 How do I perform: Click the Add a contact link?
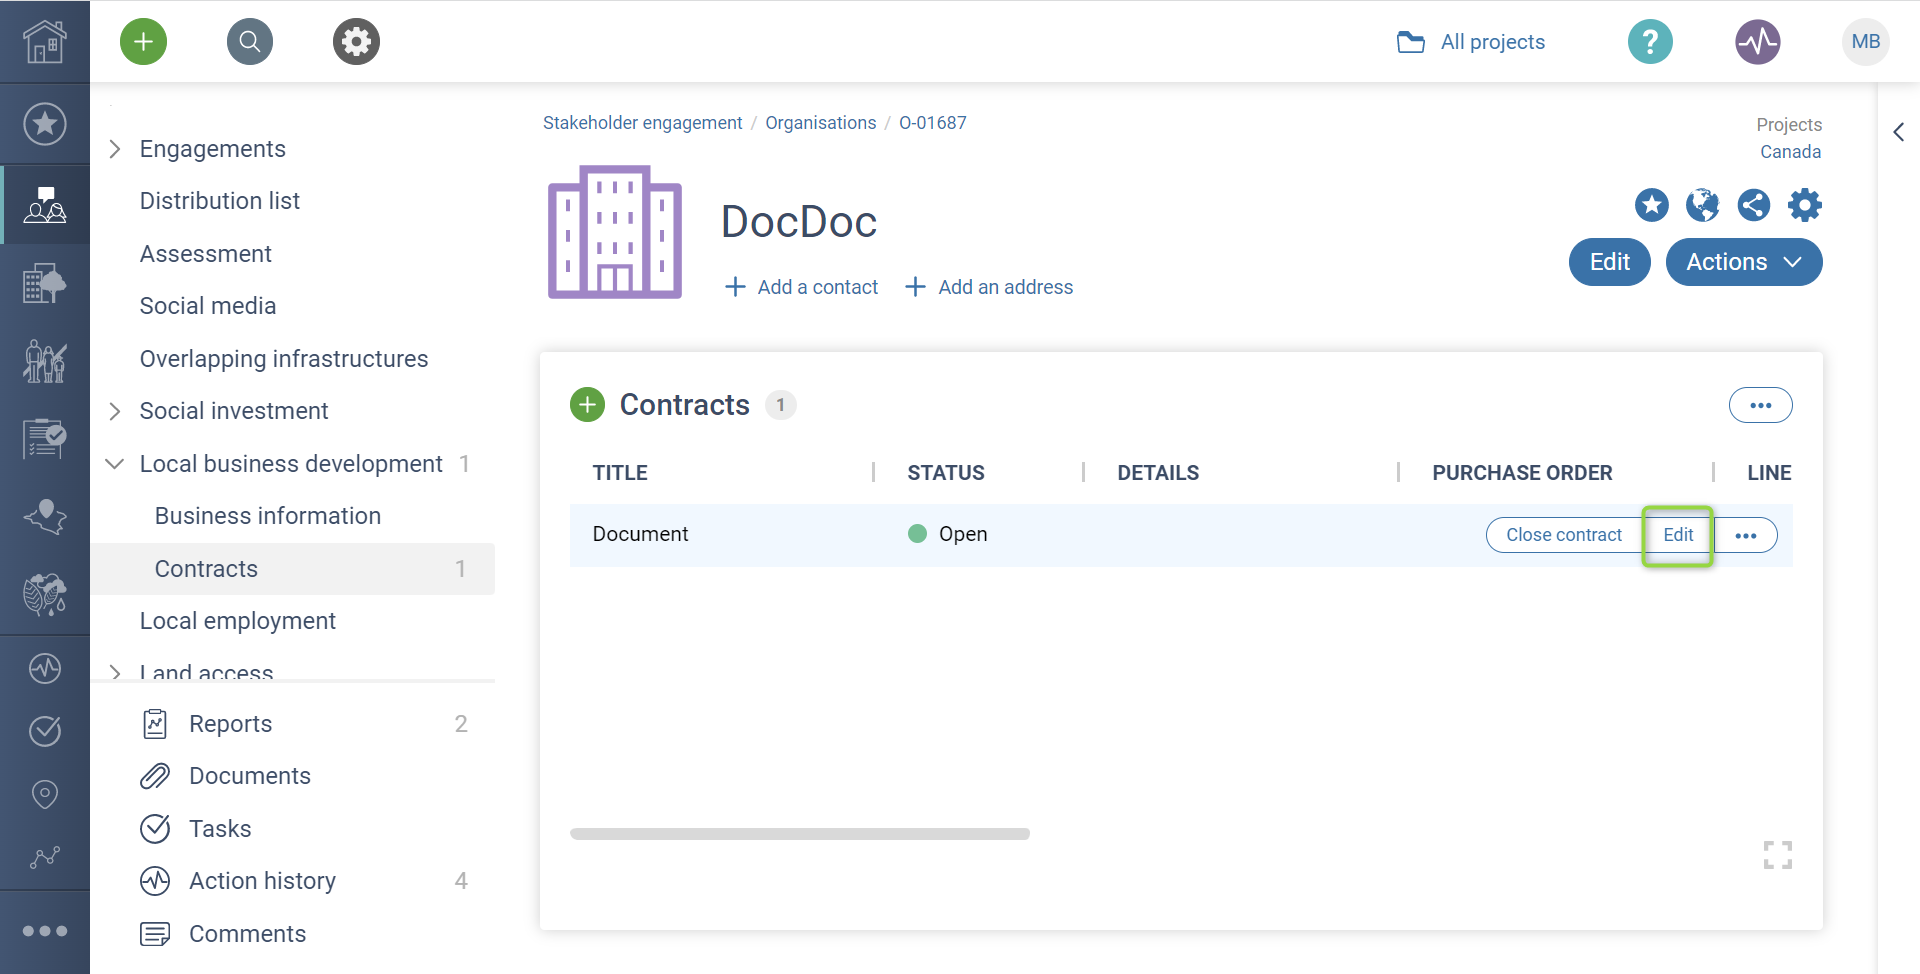click(x=802, y=287)
